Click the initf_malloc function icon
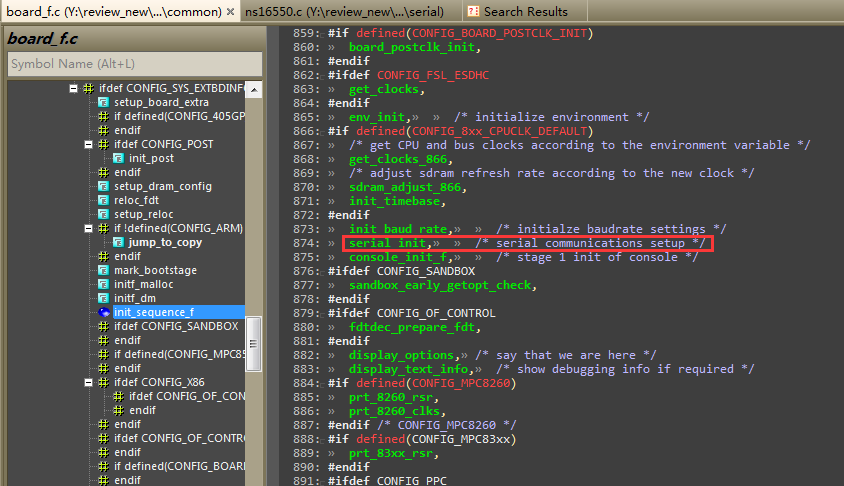Viewport: 844px width, 486px height. click(103, 284)
